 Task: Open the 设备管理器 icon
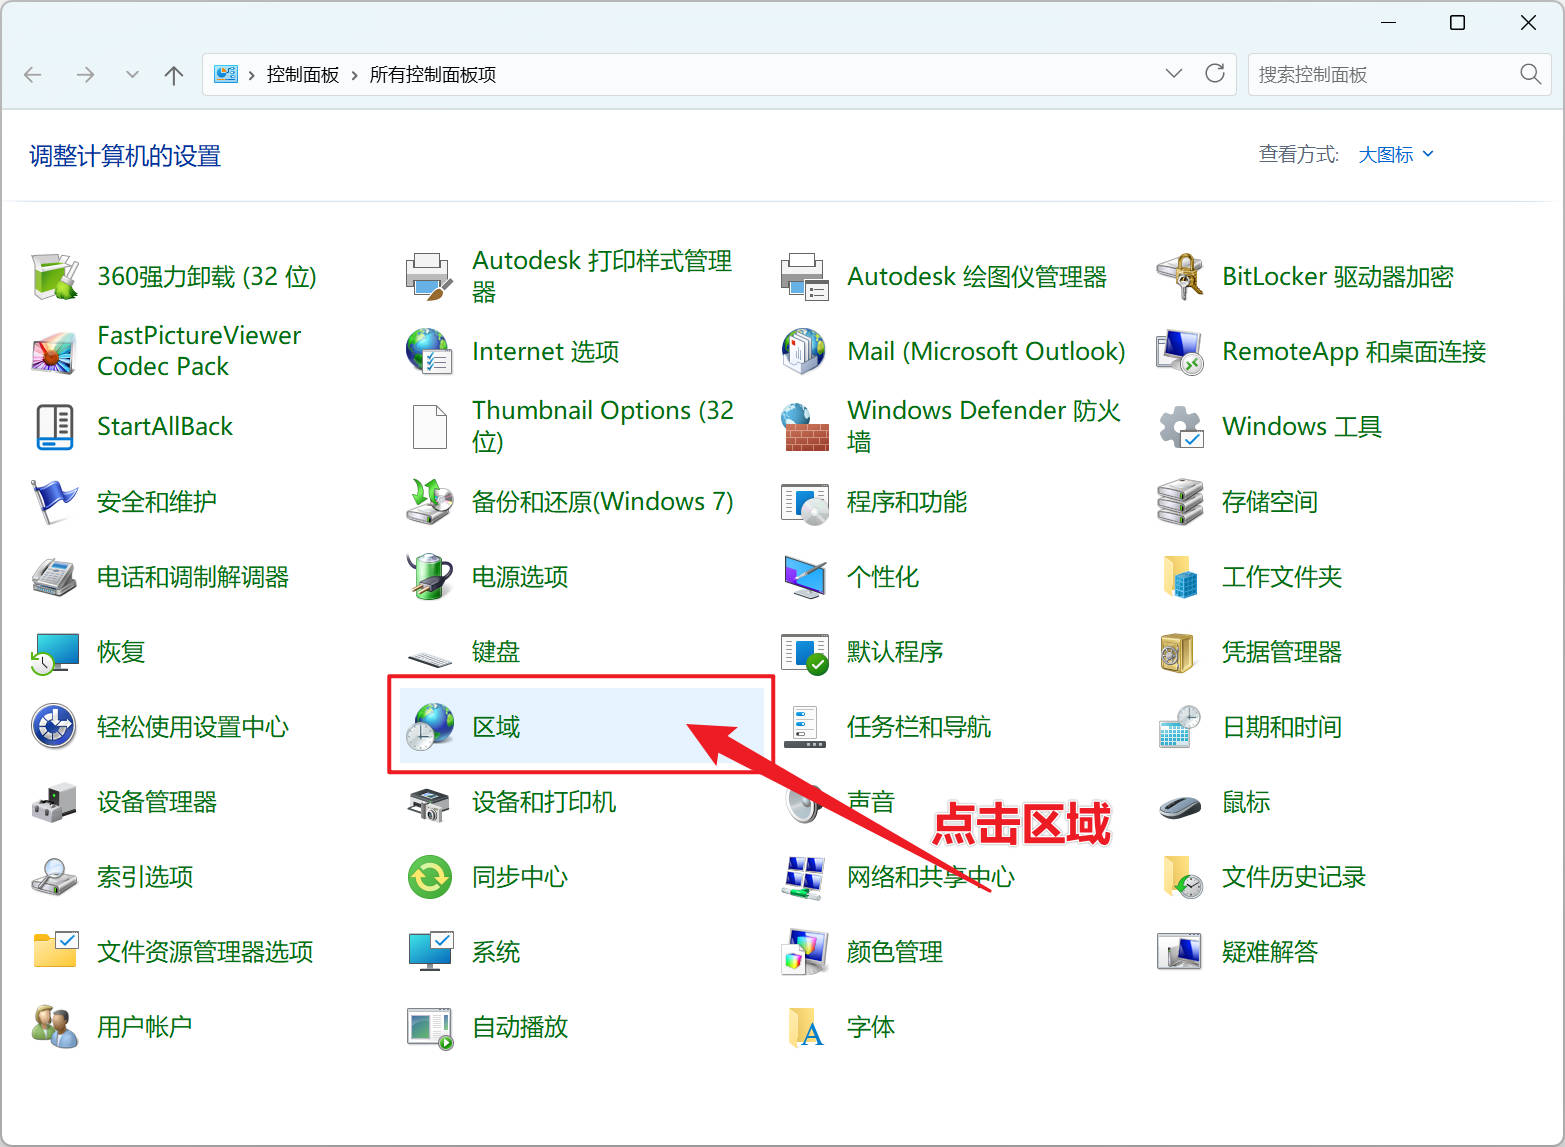pyautogui.click(x=55, y=802)
